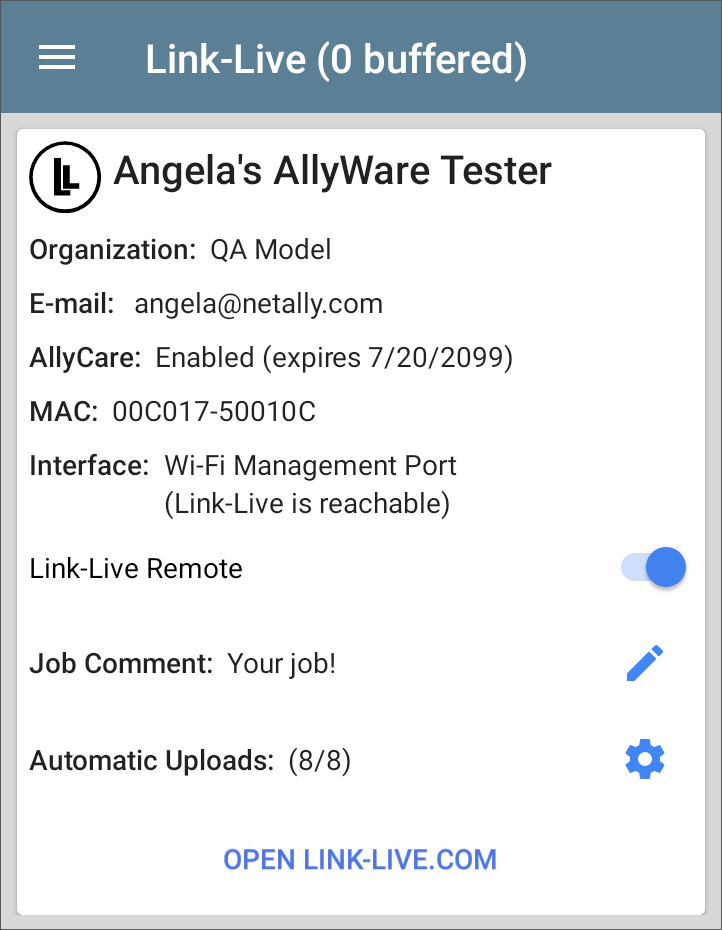Select the MAC address 00C017-50010C

point(214,411)
